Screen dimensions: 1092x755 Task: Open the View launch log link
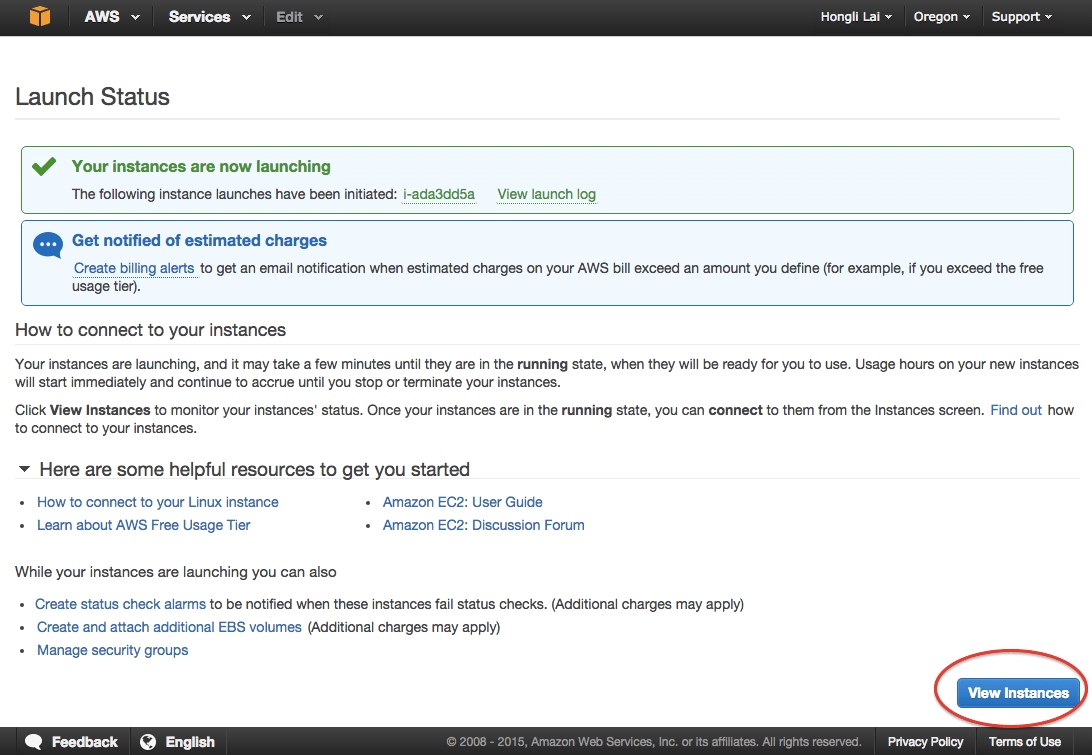tap(547, 194)
